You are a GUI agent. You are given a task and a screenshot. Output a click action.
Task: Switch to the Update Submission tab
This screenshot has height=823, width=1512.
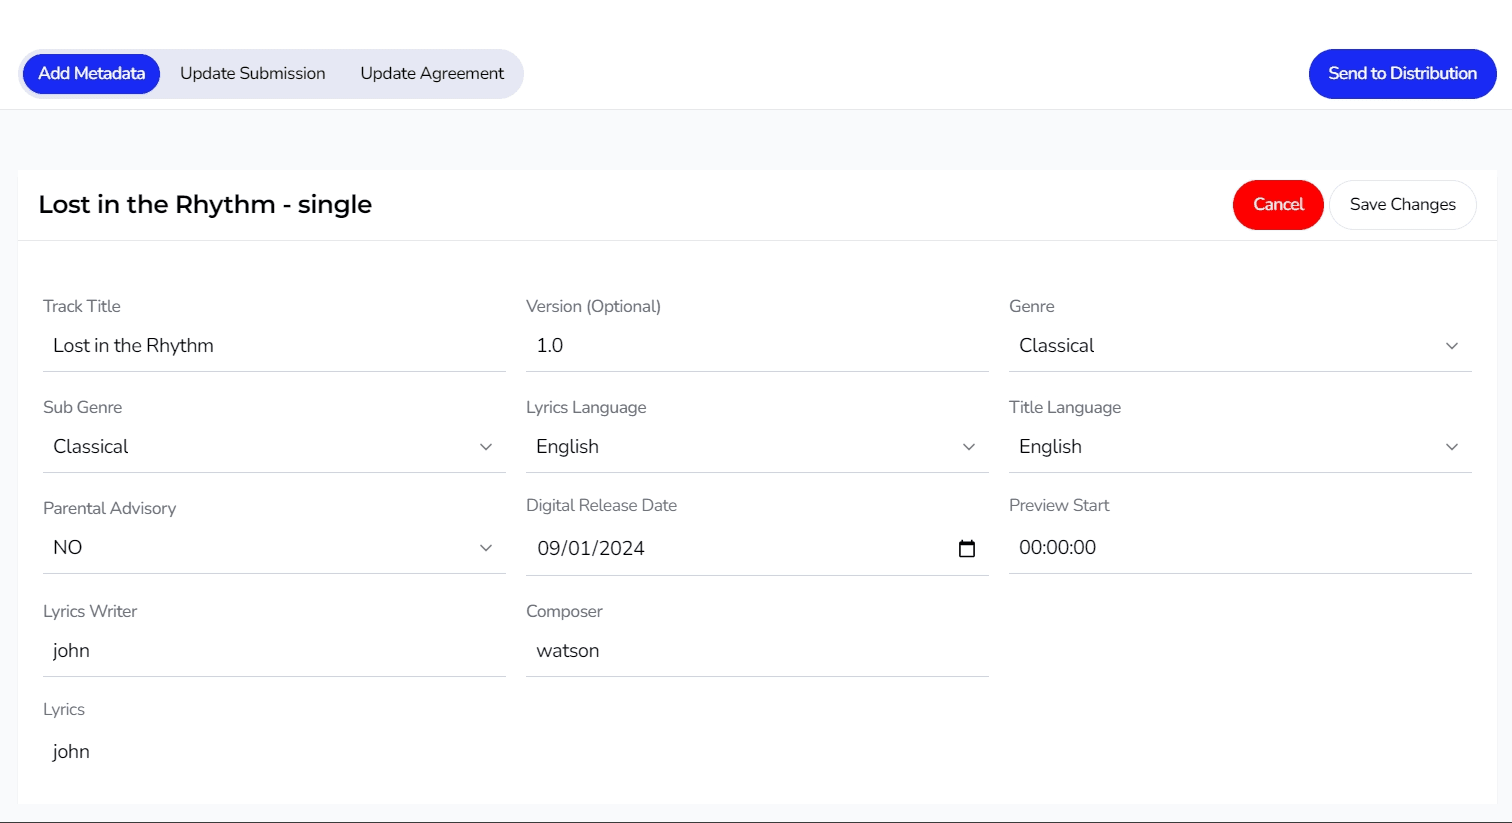252,74
